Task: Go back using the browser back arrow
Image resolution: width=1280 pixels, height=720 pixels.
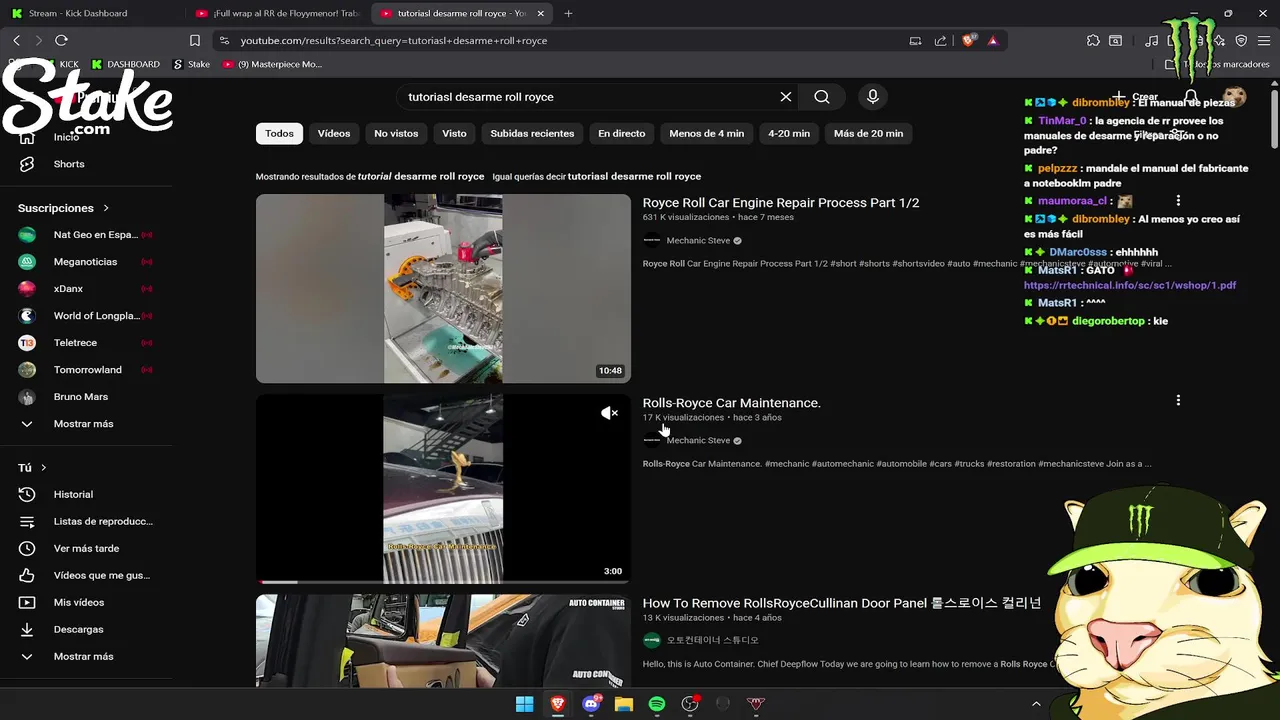Action: (17, 40)
